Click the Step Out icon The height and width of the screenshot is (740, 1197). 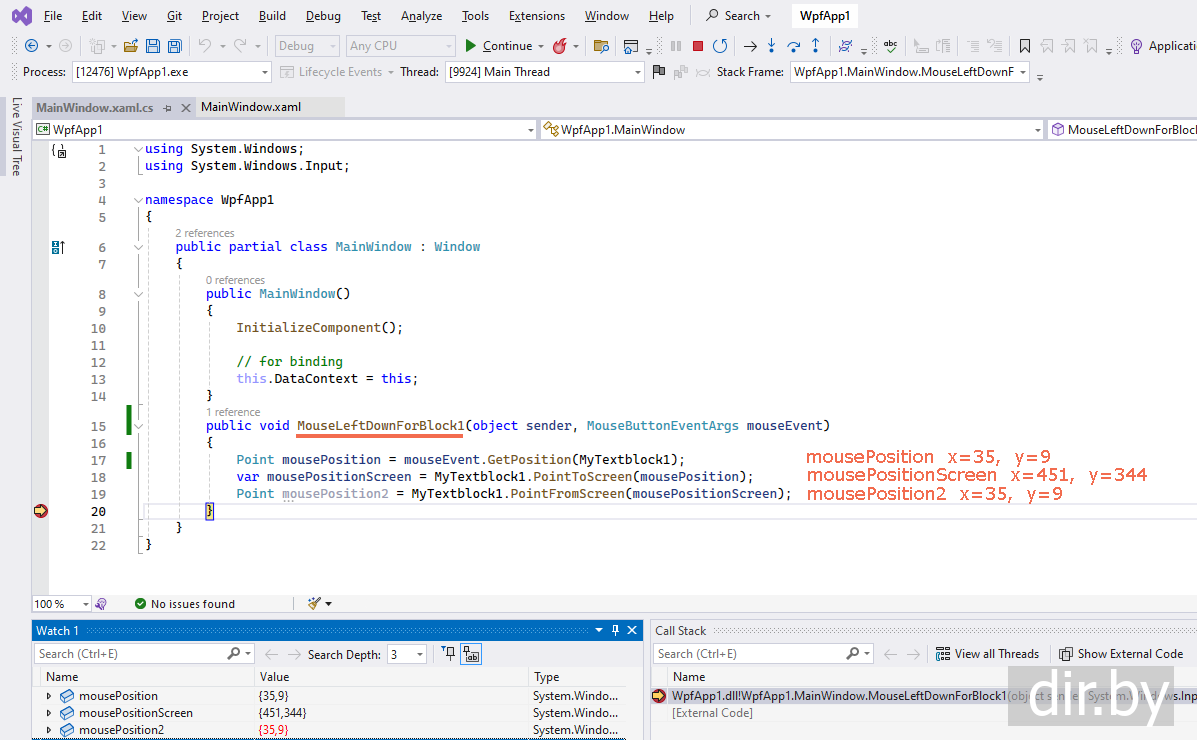pos(816,46)
